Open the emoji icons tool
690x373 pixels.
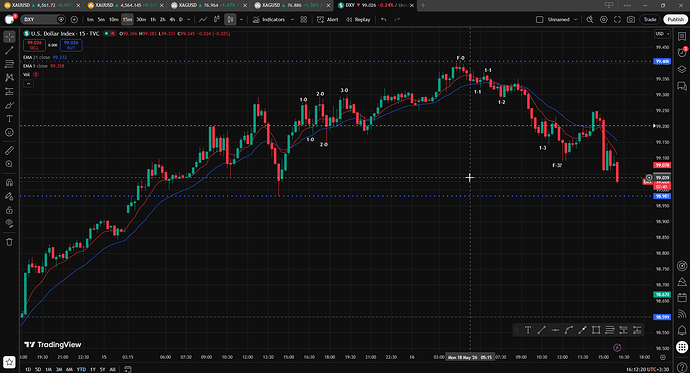[x=9, y=132]
